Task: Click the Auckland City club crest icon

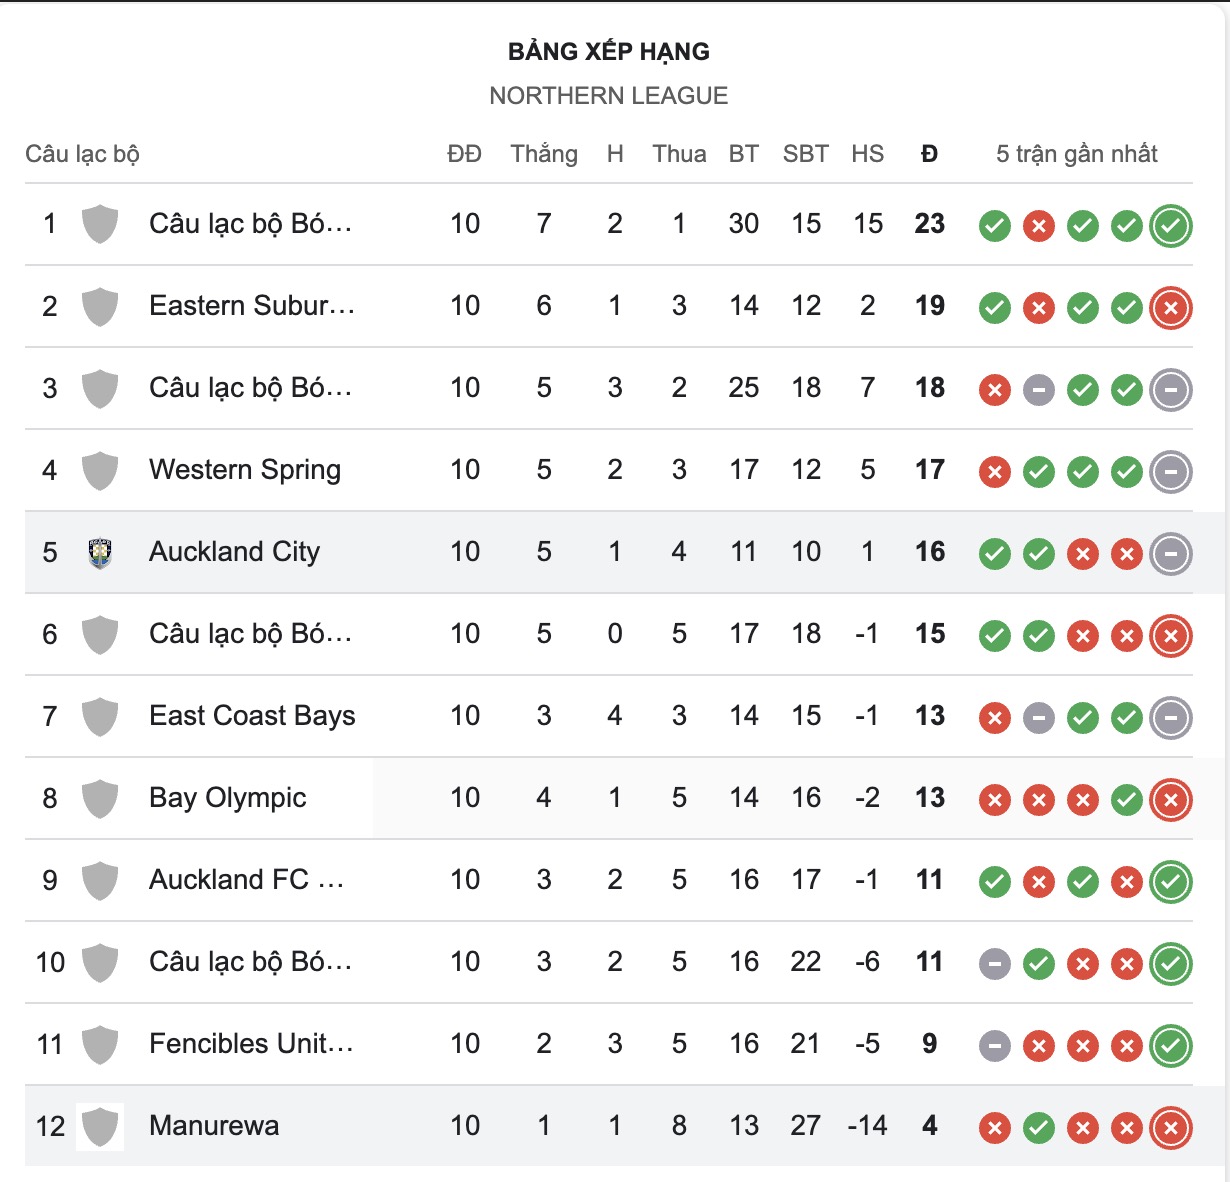Action: tap(100, 553)
